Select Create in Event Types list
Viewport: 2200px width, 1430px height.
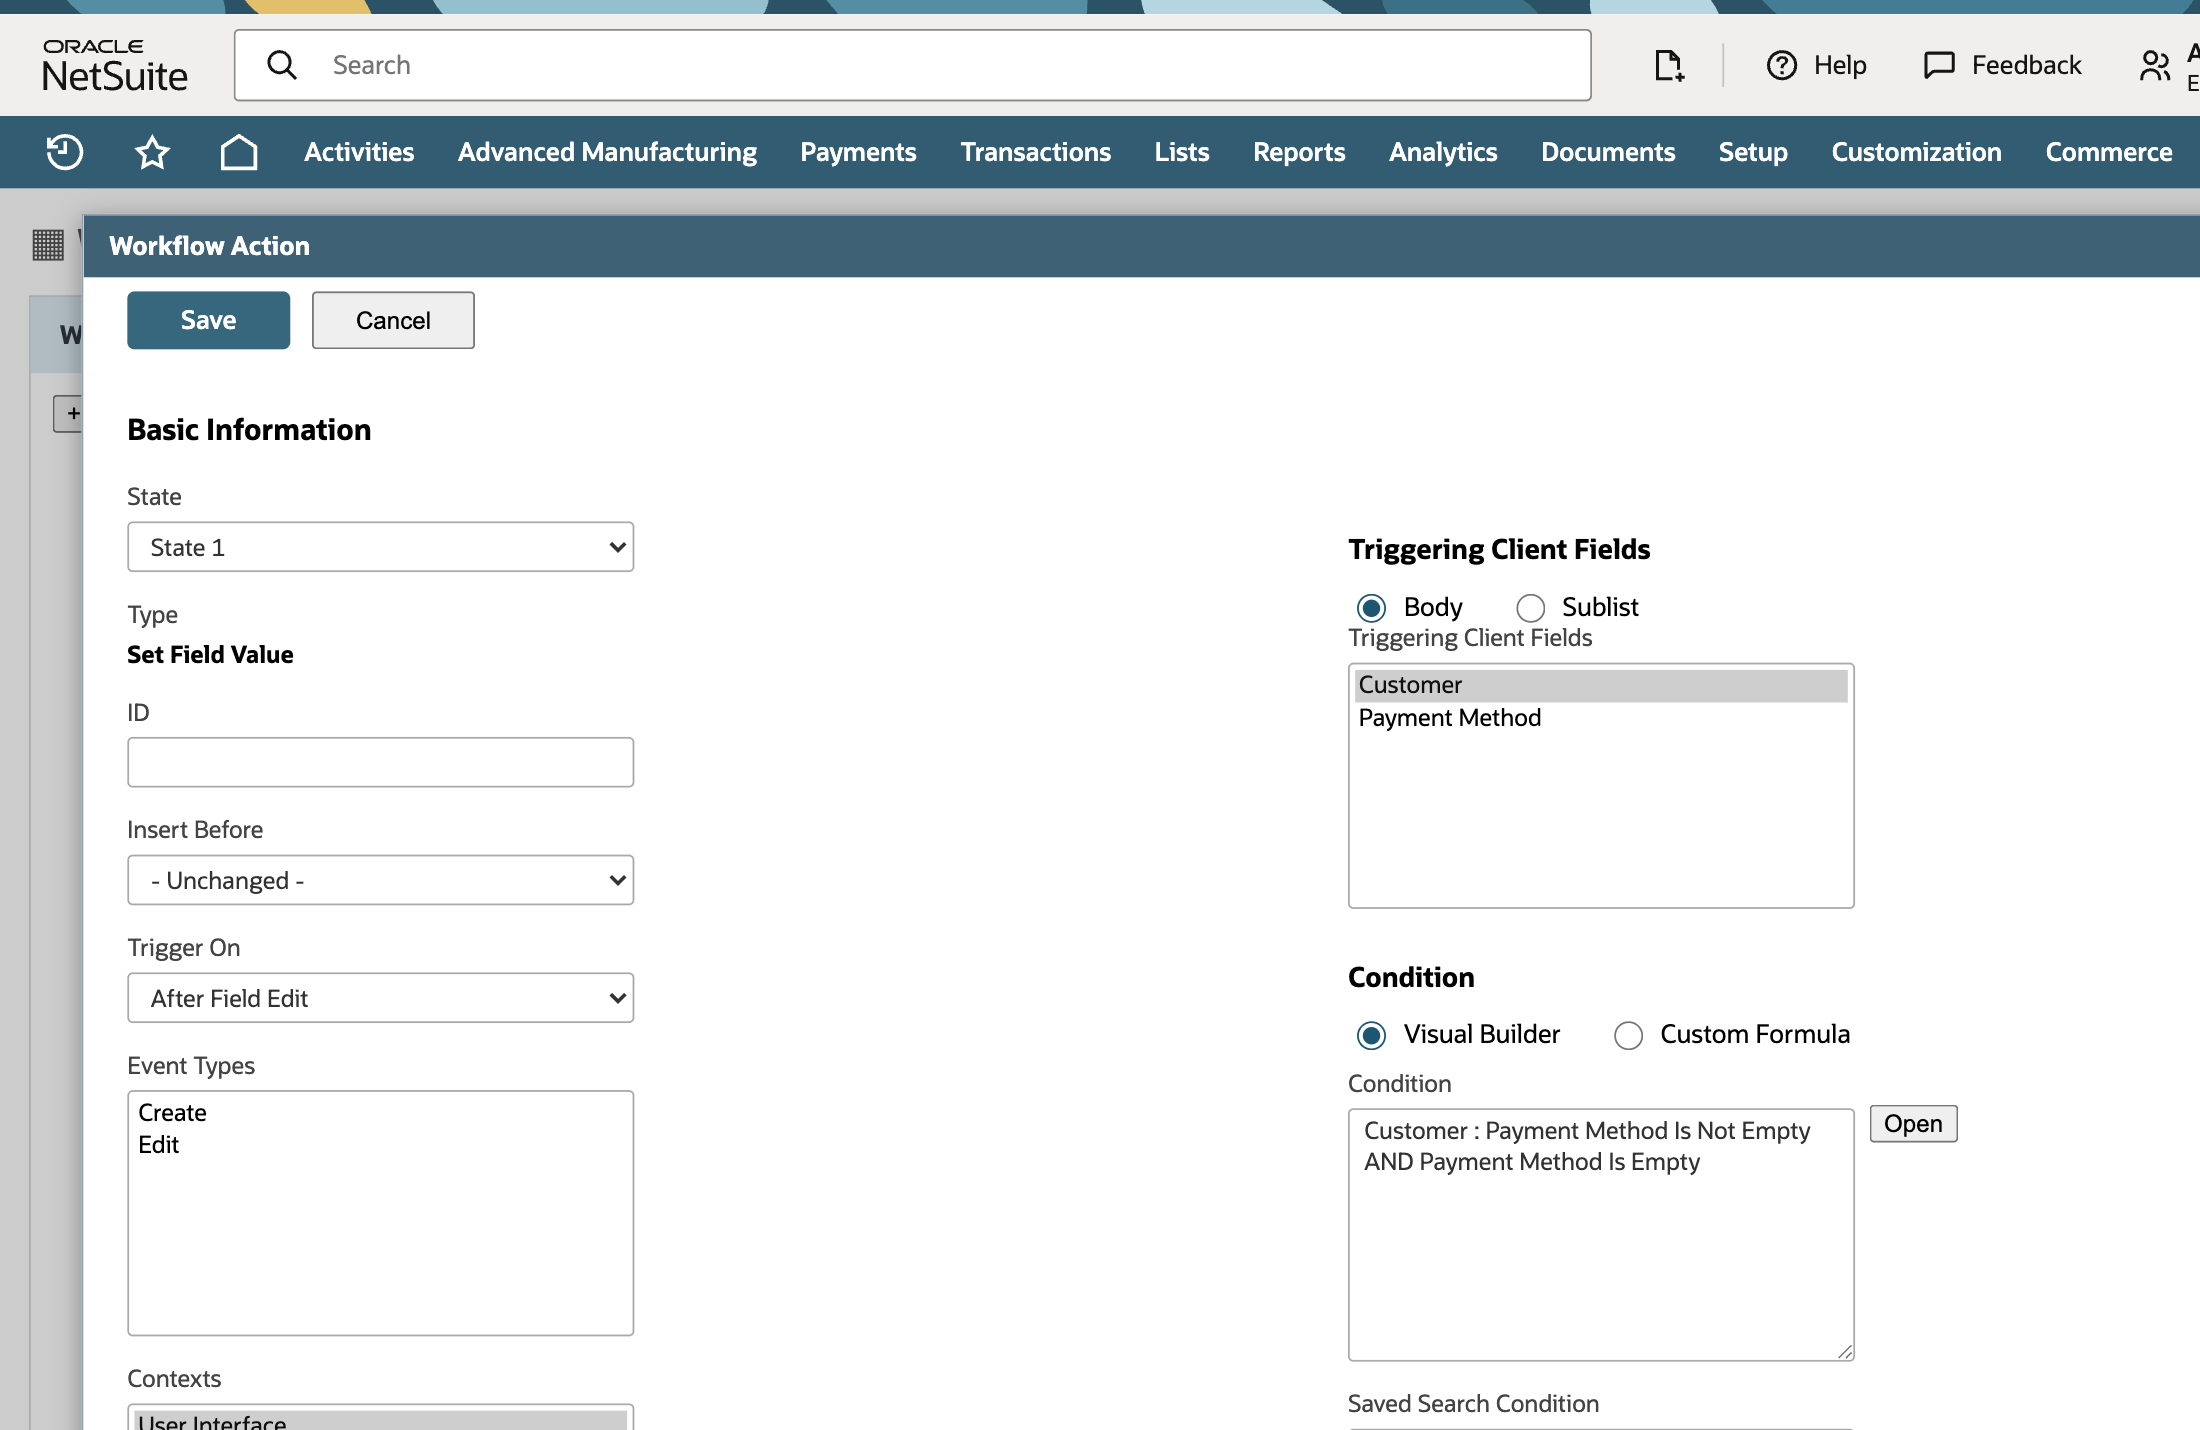pos(380,1113)
